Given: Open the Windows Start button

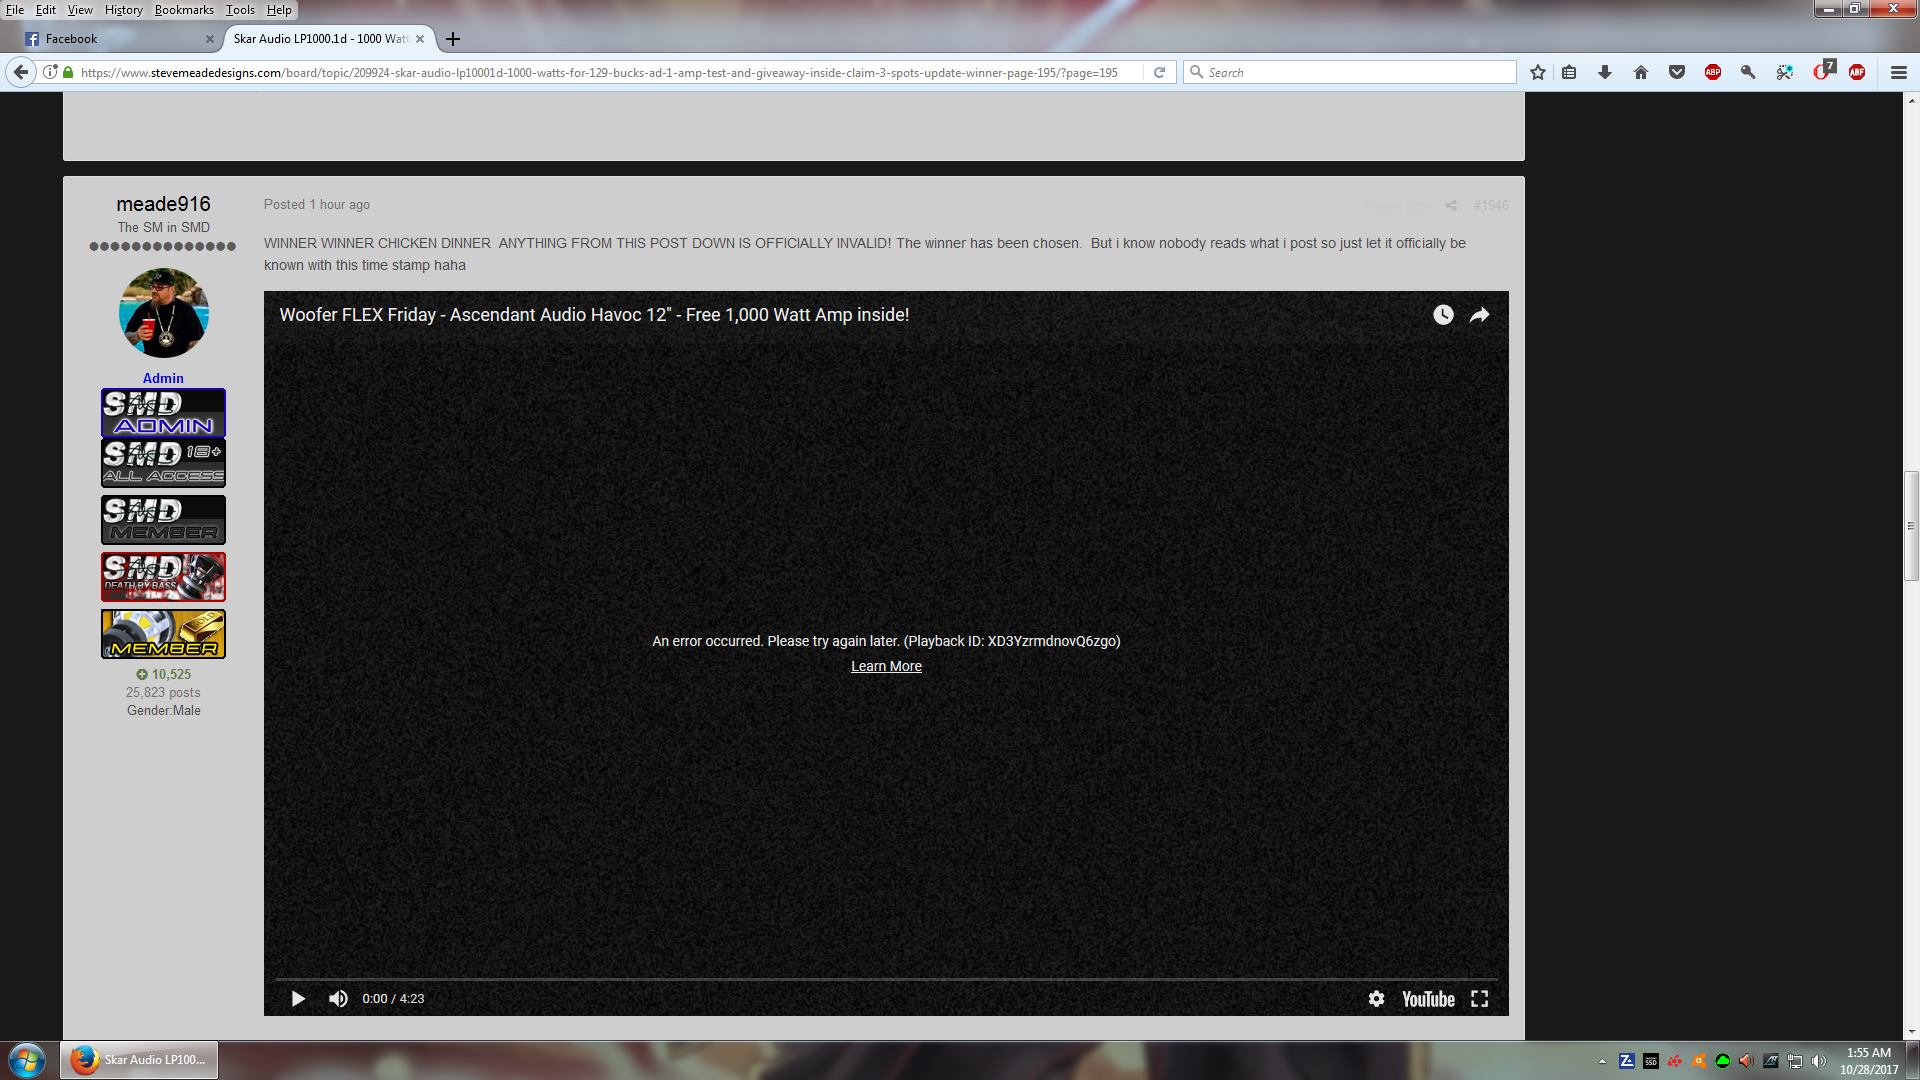Looking at the screenshot, I should point(27,1060).
